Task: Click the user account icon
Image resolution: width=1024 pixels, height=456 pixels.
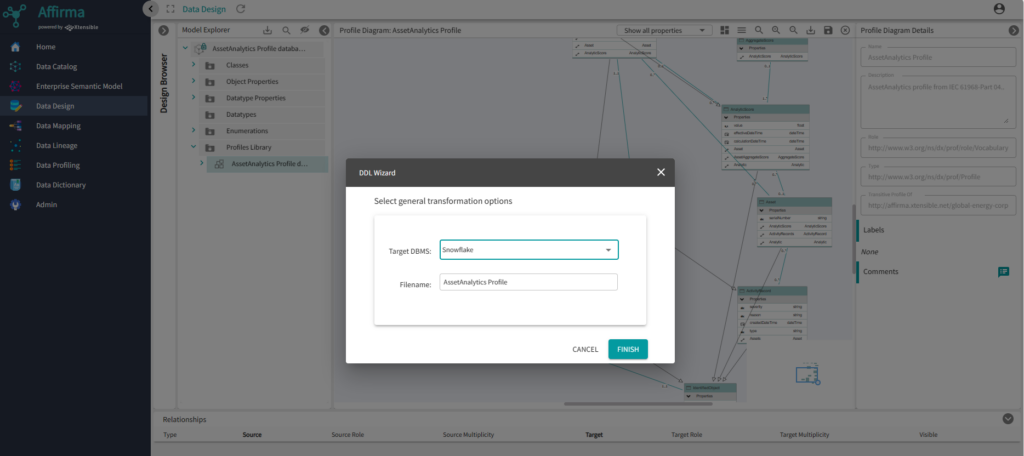Action: click(x=998, y=9)
